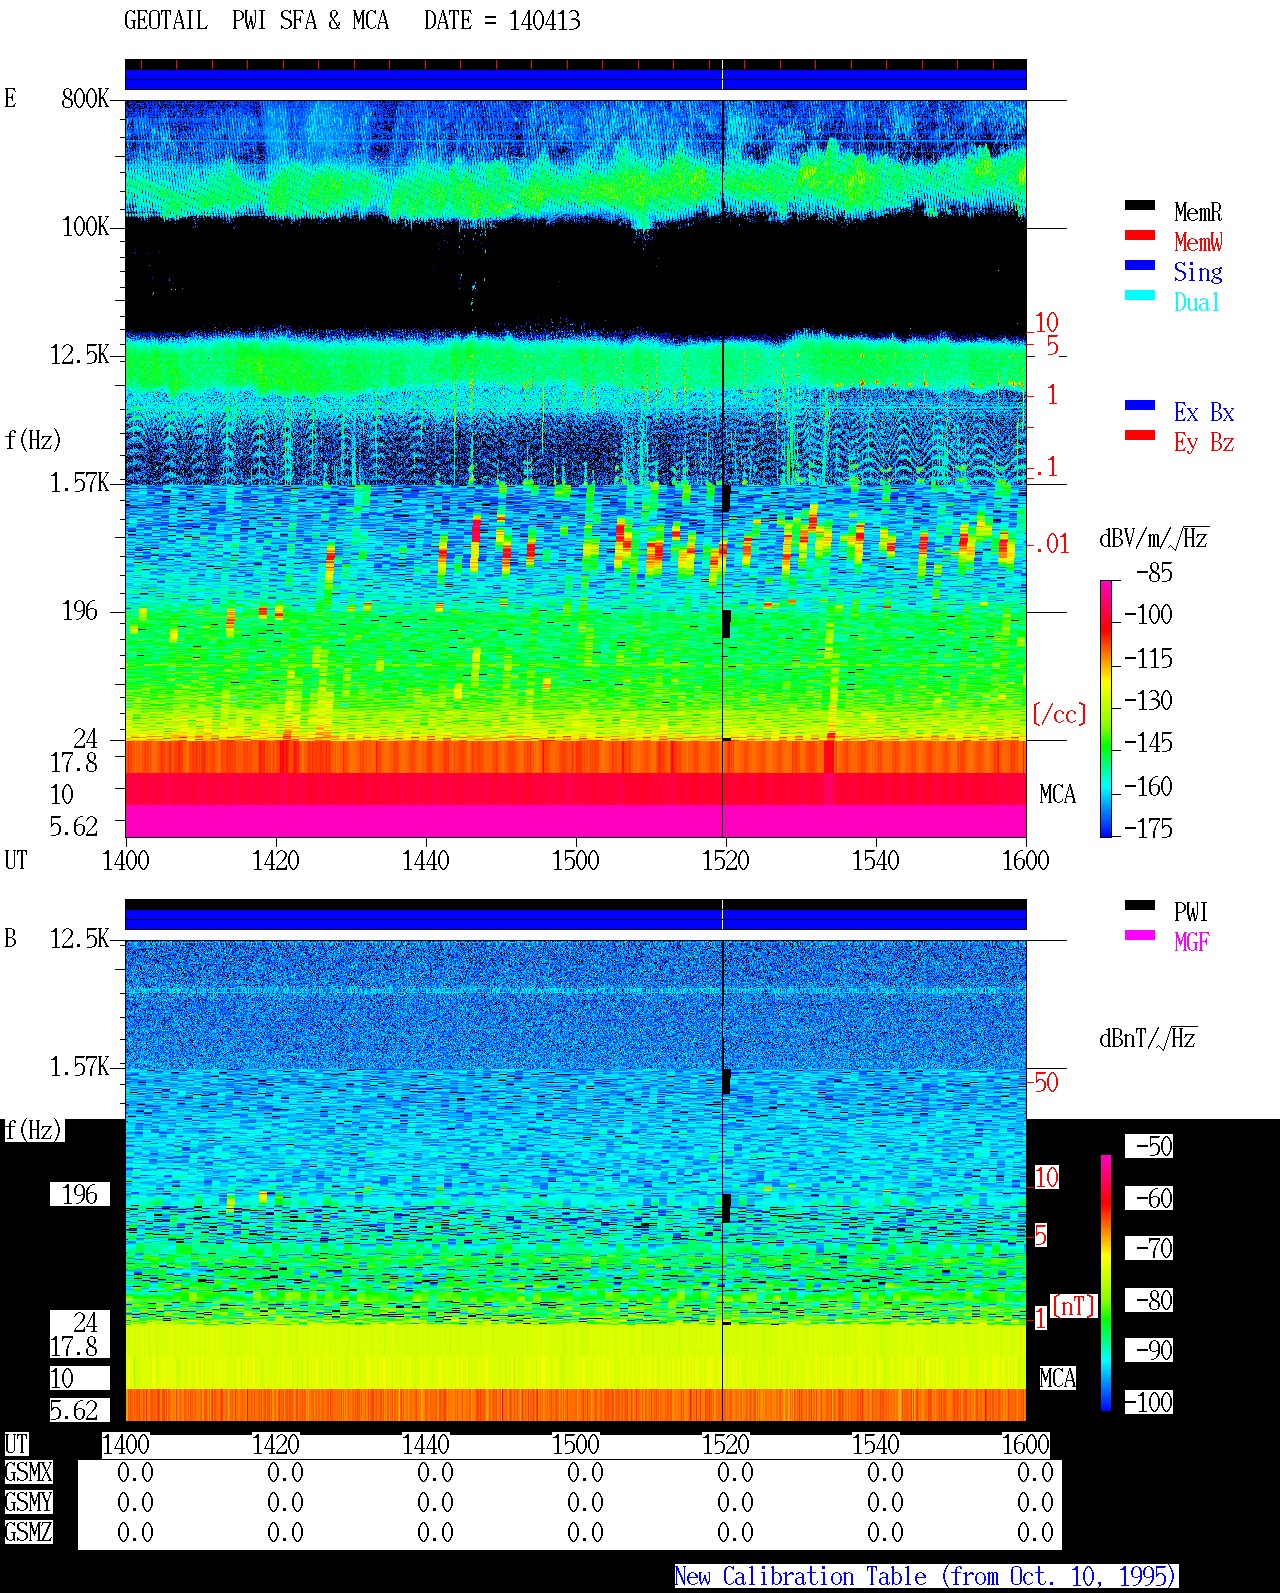Click the black PWI legend swatch
1280x1593 pixels.
pyautogui.click(x=1140, y=905)
